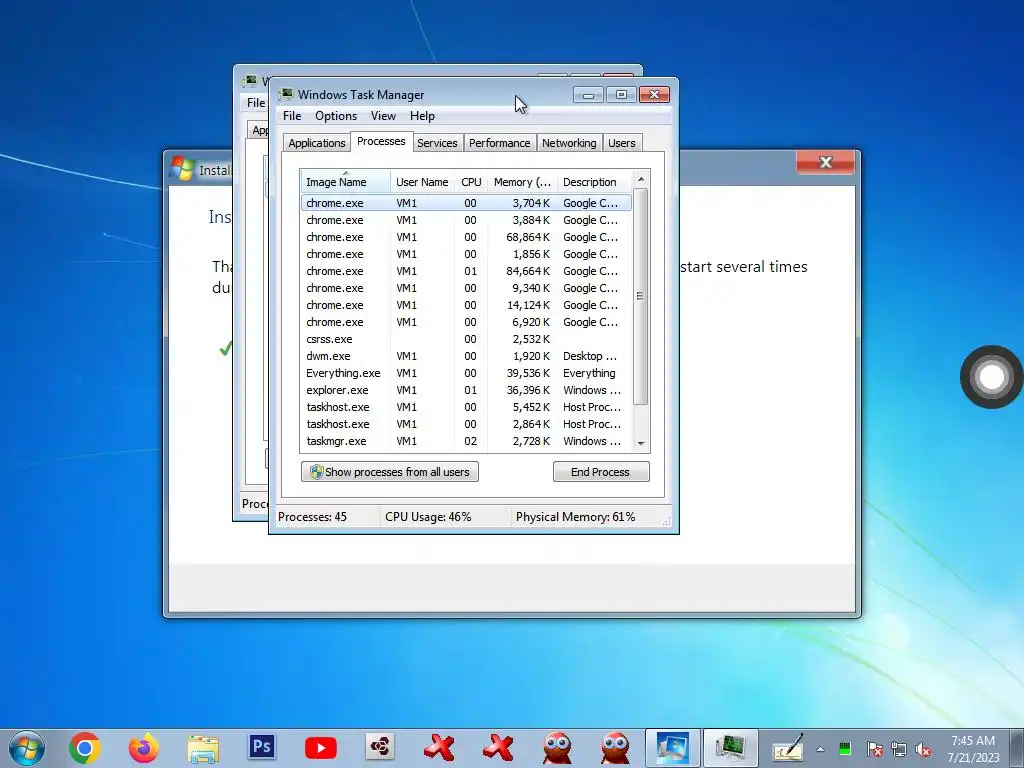Image resolution: width=1024 pixels, height=768 pixels.
Task: Launch Google Chrome from the taskbar
Action: click(85, 748)
